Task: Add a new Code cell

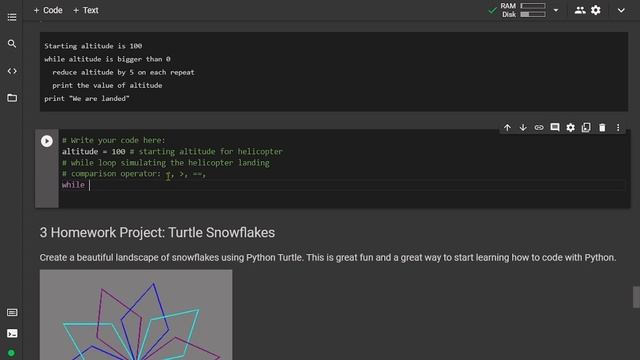Action: (x=48, y=10)
